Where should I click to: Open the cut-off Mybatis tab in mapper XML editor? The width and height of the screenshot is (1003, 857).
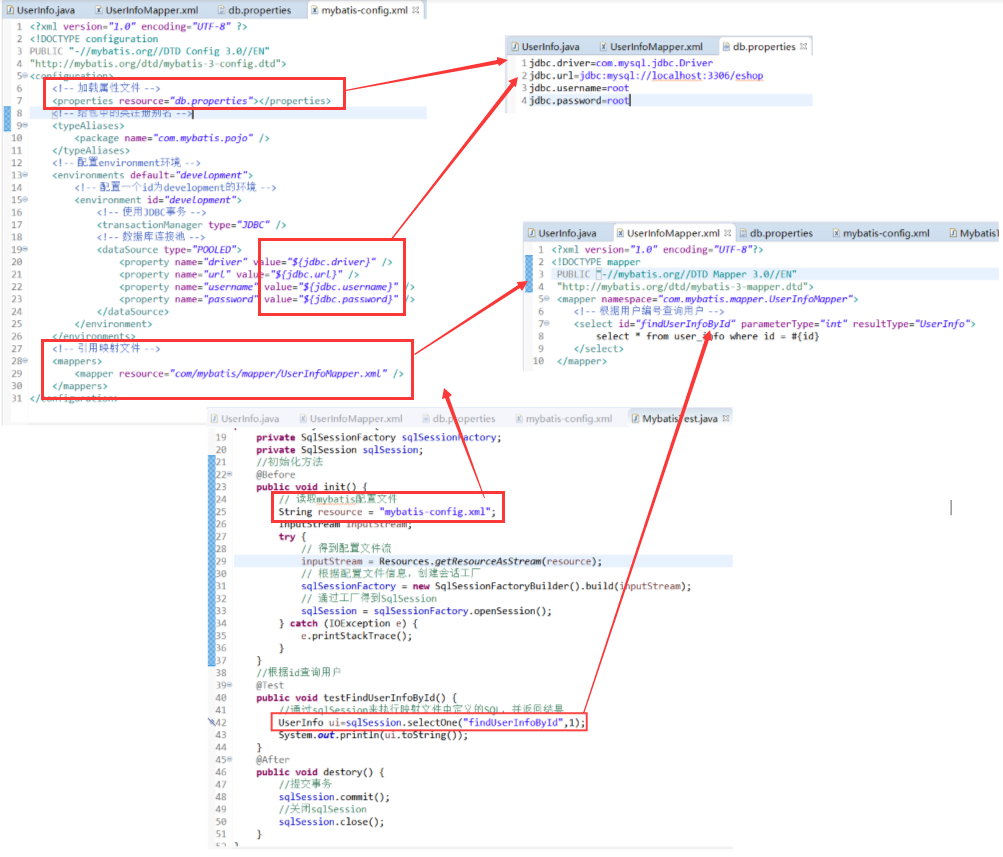[974, 233]
